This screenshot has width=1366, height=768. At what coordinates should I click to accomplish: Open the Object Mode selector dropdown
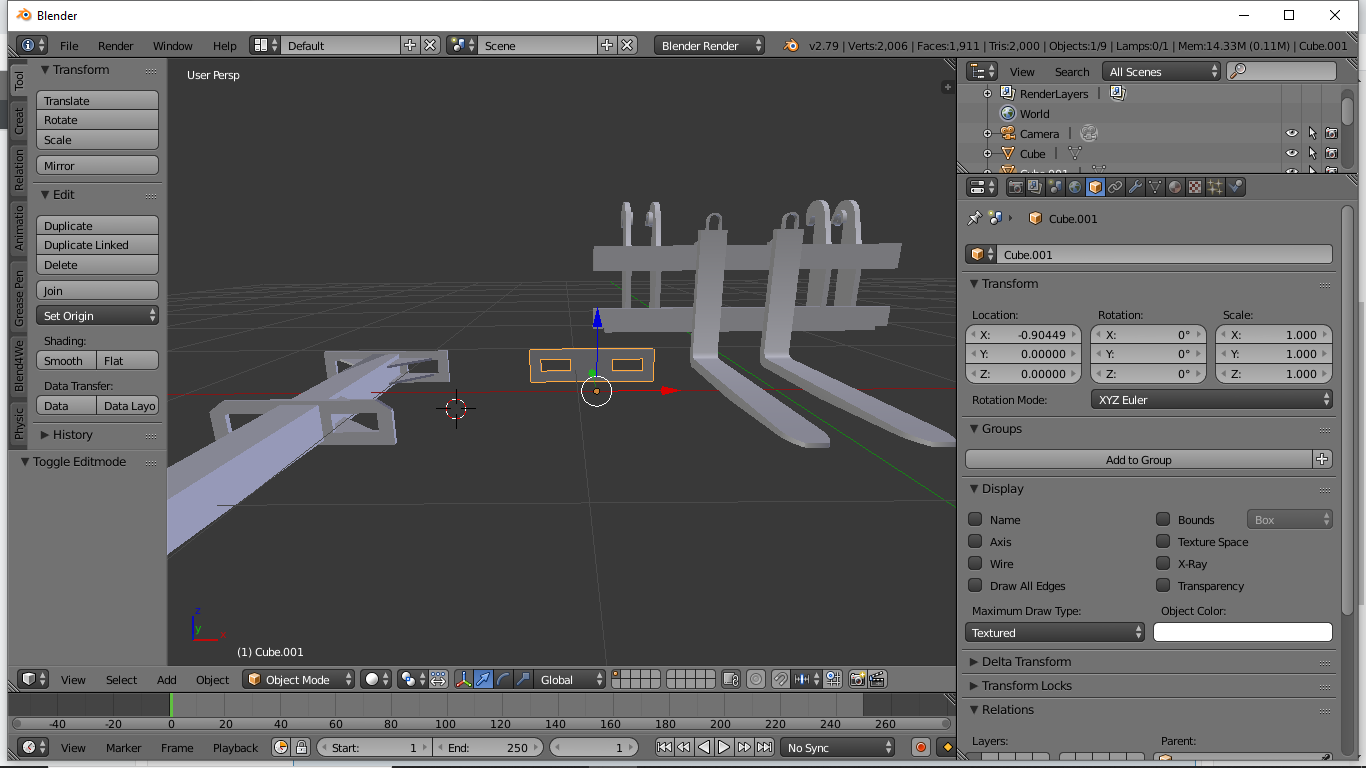(x=299, y=679)
